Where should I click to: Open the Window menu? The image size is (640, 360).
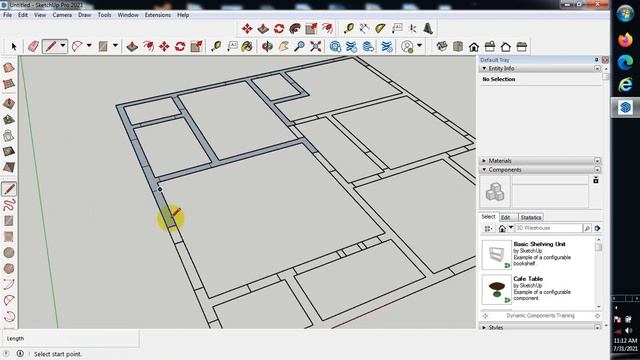point(128,15)
